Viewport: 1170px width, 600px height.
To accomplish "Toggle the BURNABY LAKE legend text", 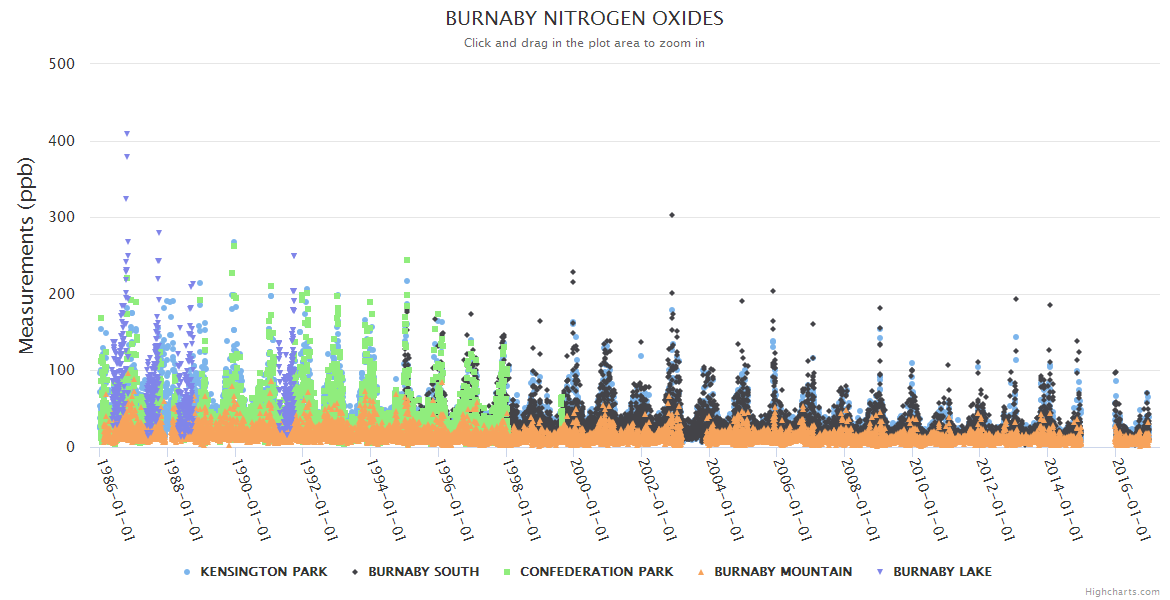I will 942,572.
